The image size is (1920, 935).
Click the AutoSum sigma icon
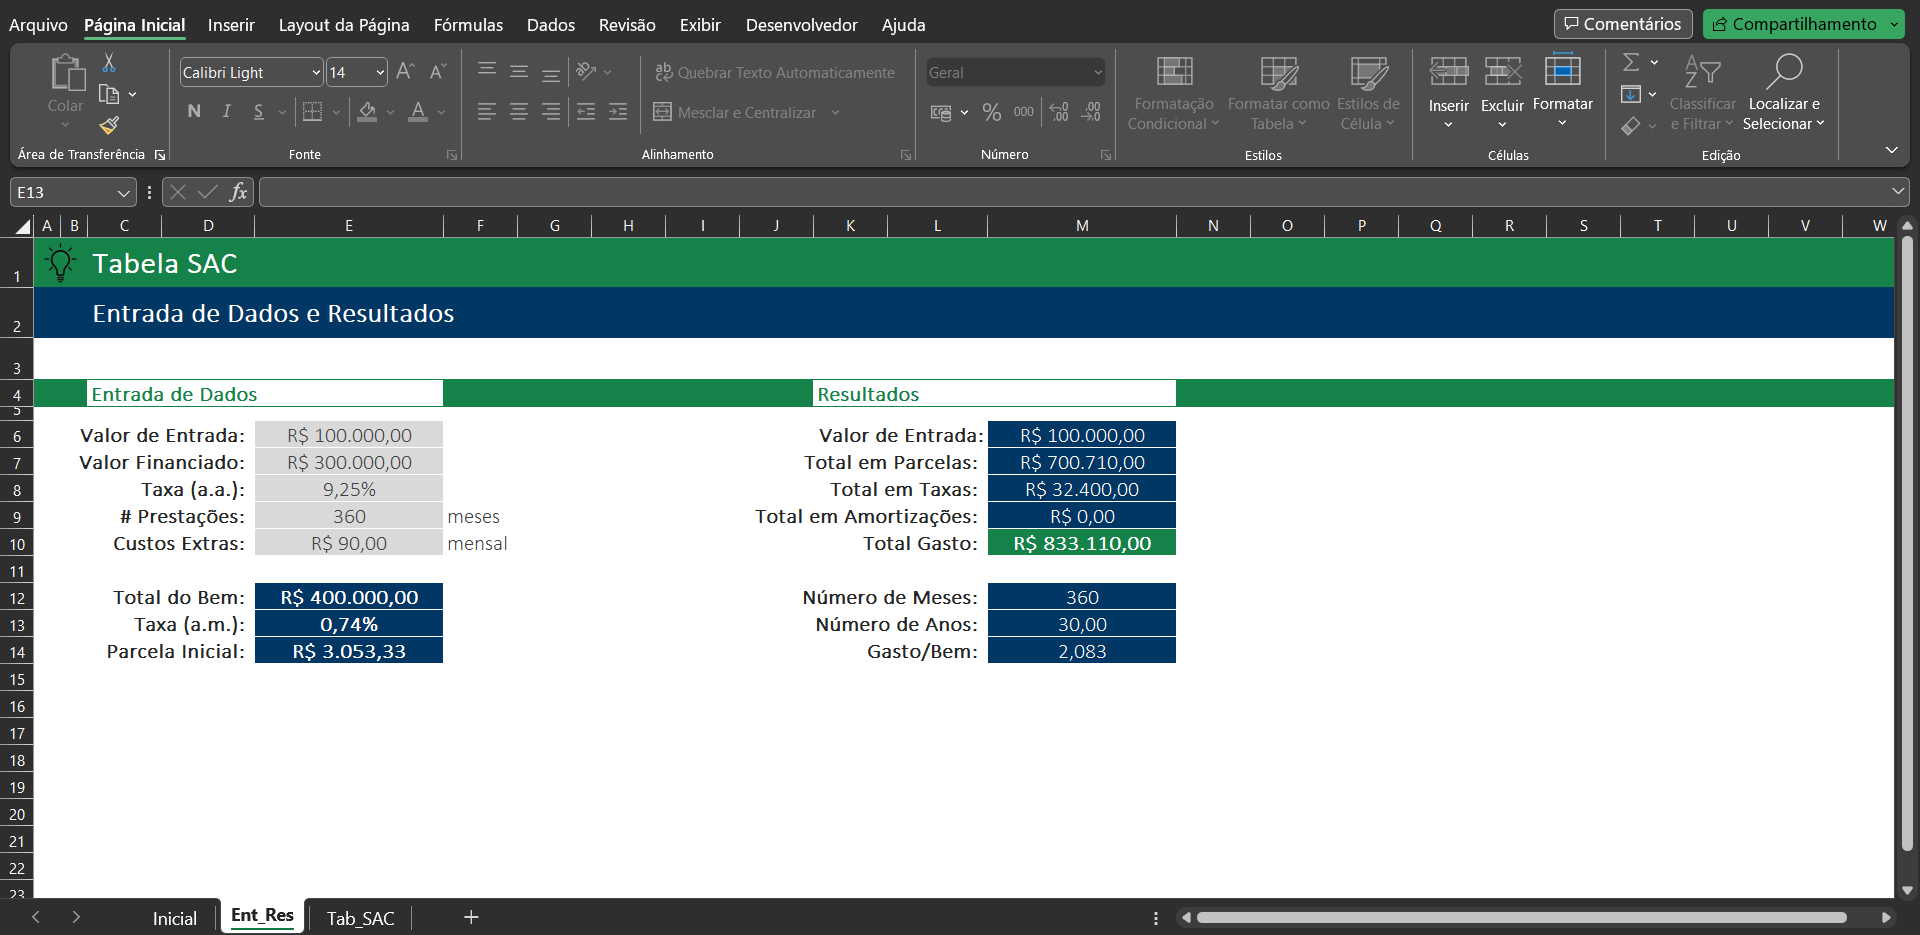coord(1631,63)
